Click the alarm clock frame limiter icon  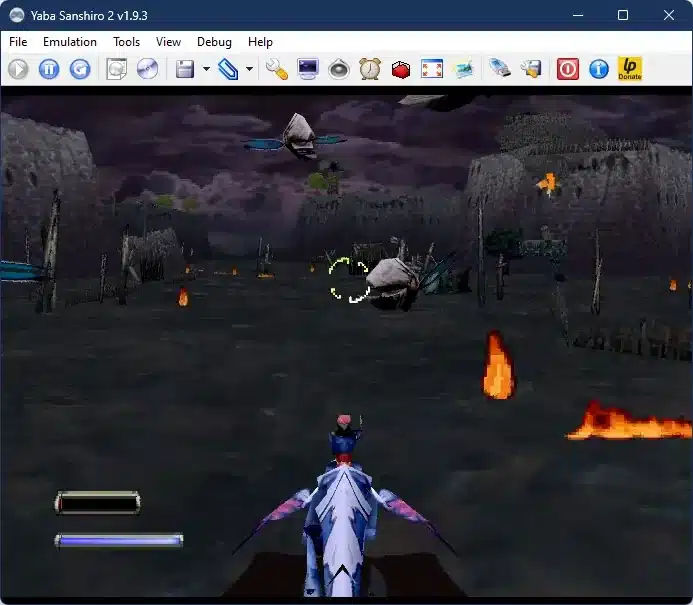click(370, 69)
